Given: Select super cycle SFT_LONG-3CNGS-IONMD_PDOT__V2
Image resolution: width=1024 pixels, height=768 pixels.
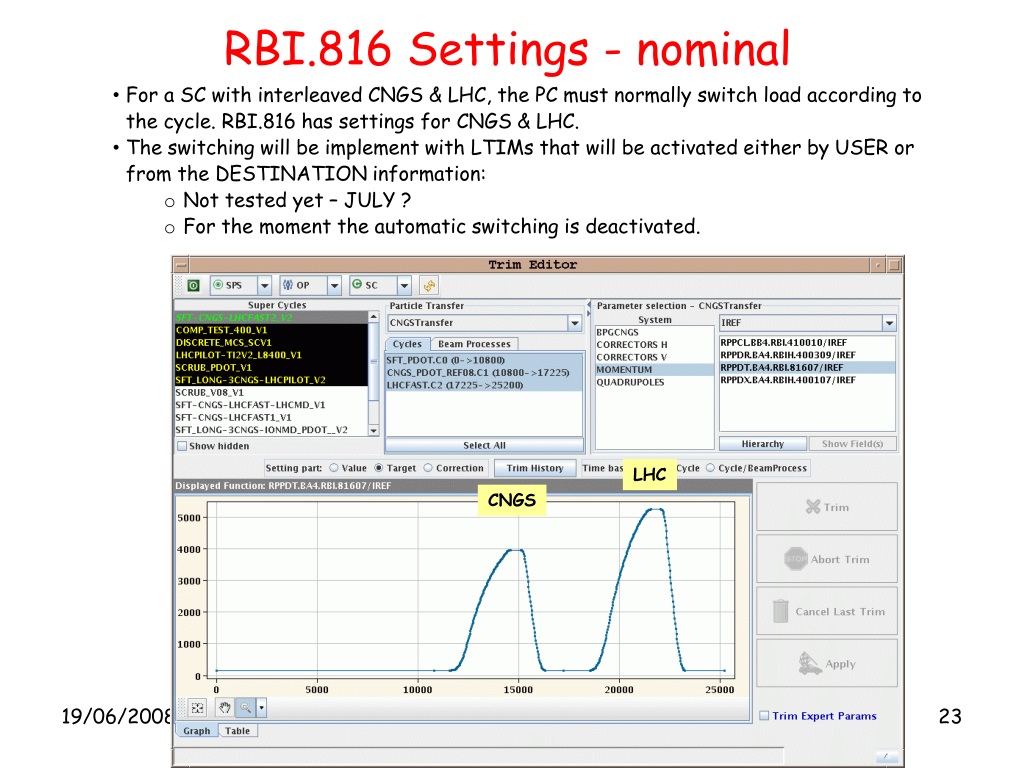Looking at the screenshot, I should 271,430.
